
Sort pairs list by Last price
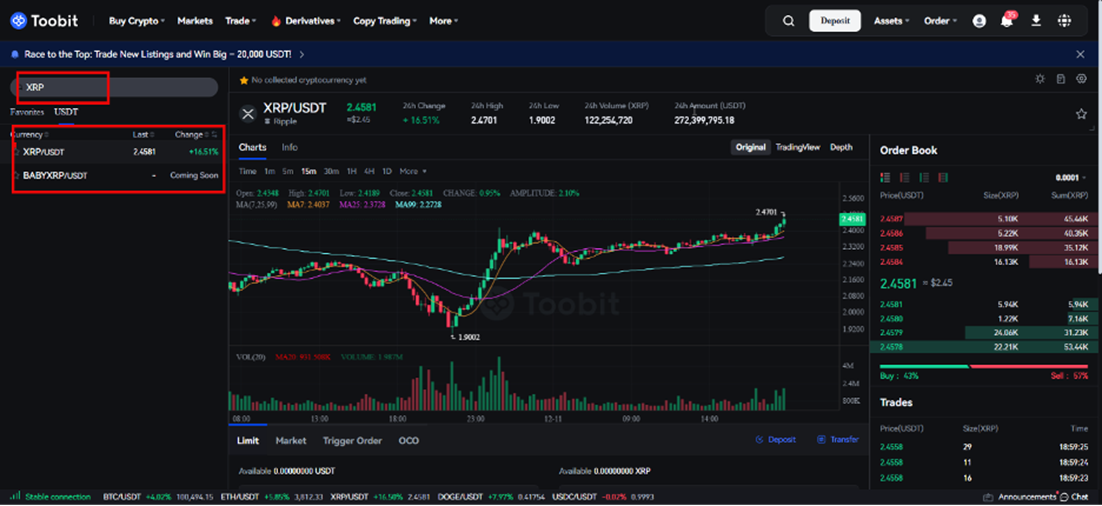click(143, 134)
